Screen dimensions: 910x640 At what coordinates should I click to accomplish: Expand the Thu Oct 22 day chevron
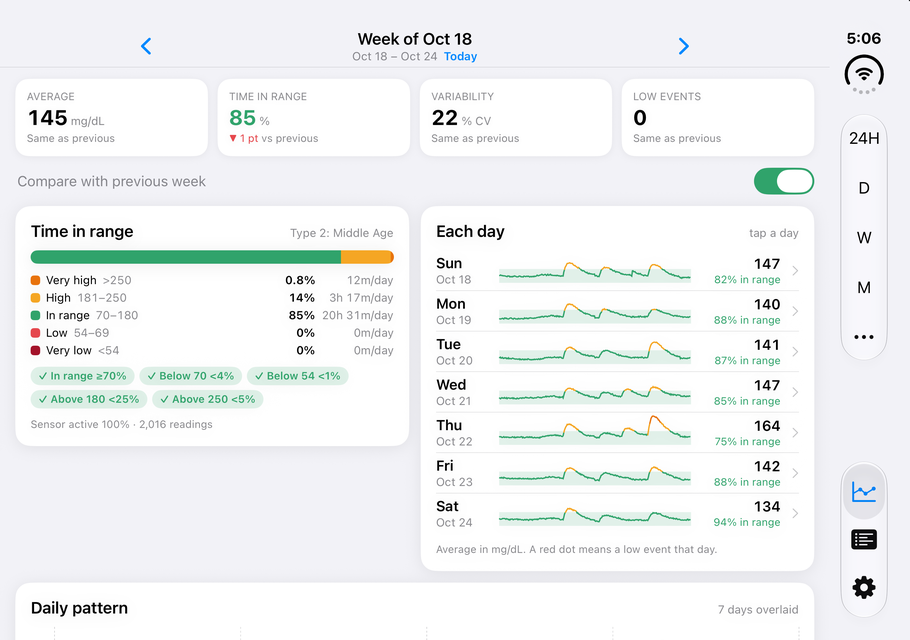click(795, 433)
